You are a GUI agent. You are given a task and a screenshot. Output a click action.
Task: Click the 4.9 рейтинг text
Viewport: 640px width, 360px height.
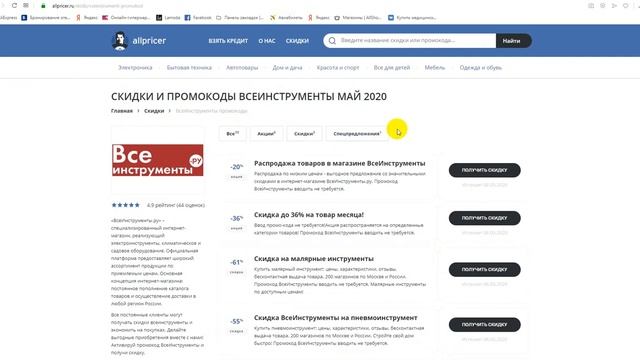(x=176, y=205)
